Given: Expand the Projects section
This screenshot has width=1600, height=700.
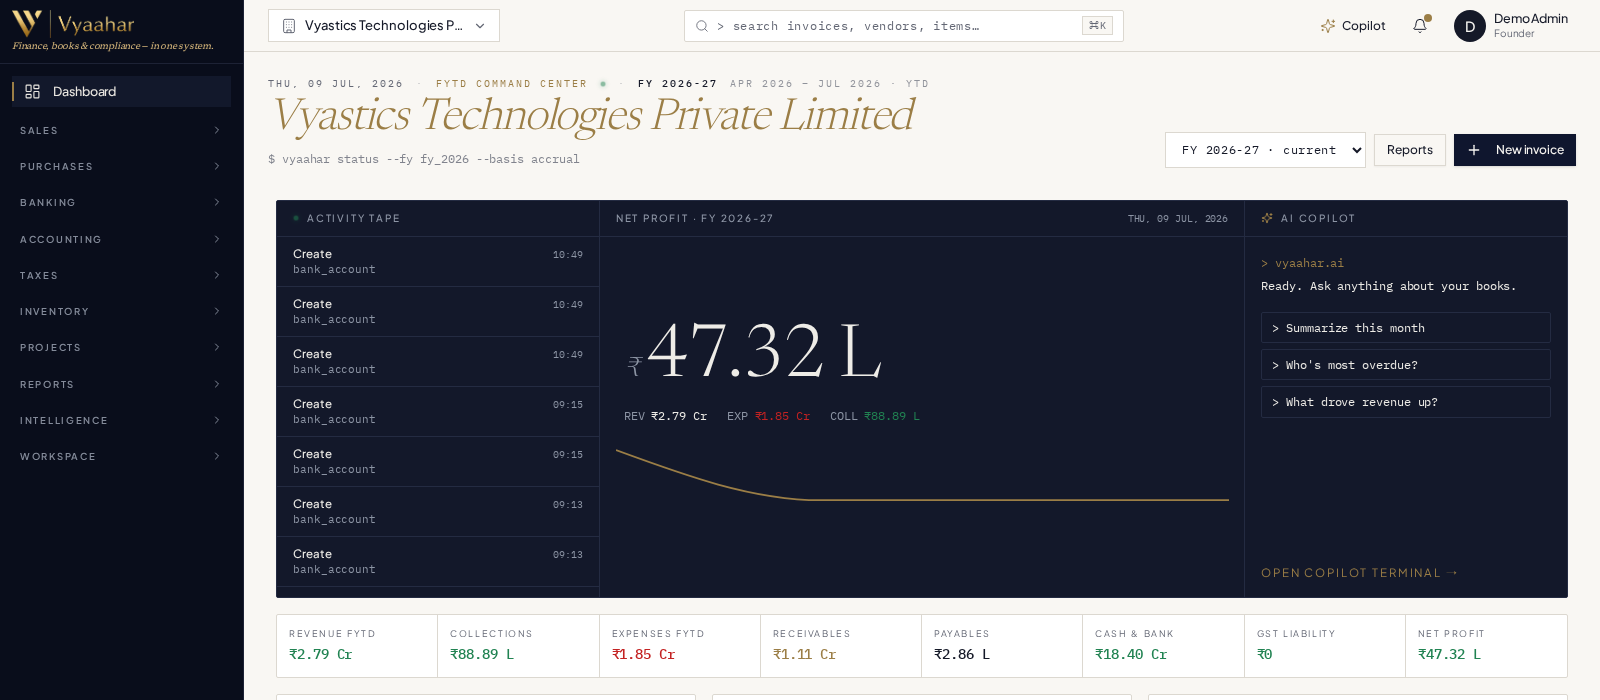Looking at the screenshot, I should [x=121, y=347].
